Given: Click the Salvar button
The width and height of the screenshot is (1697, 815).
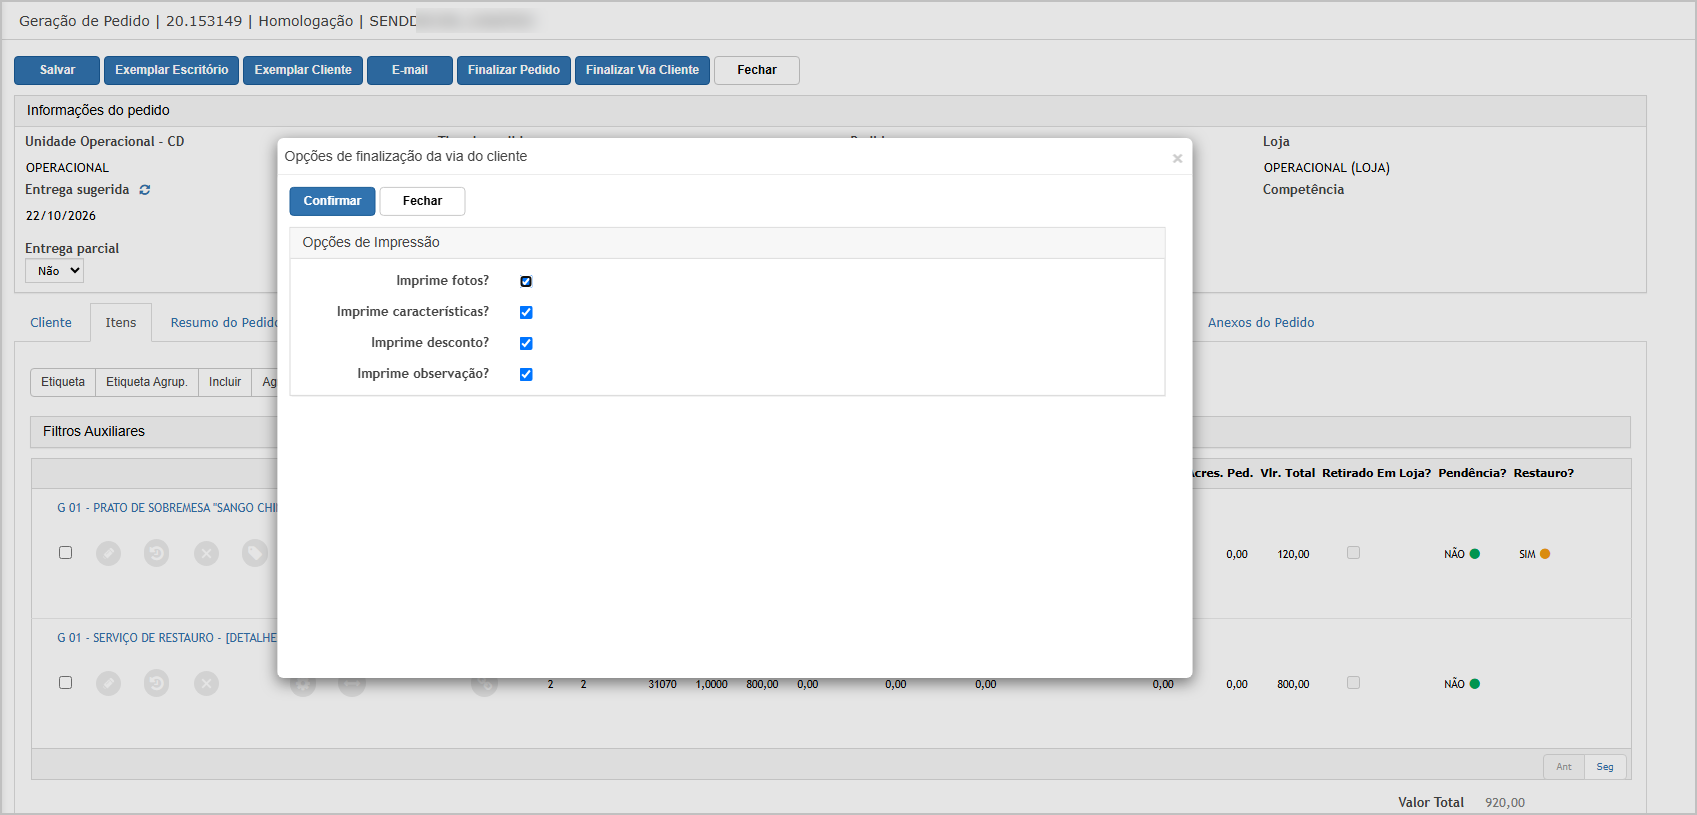Looking at the screenshot, I should click(x=57, y=70).
